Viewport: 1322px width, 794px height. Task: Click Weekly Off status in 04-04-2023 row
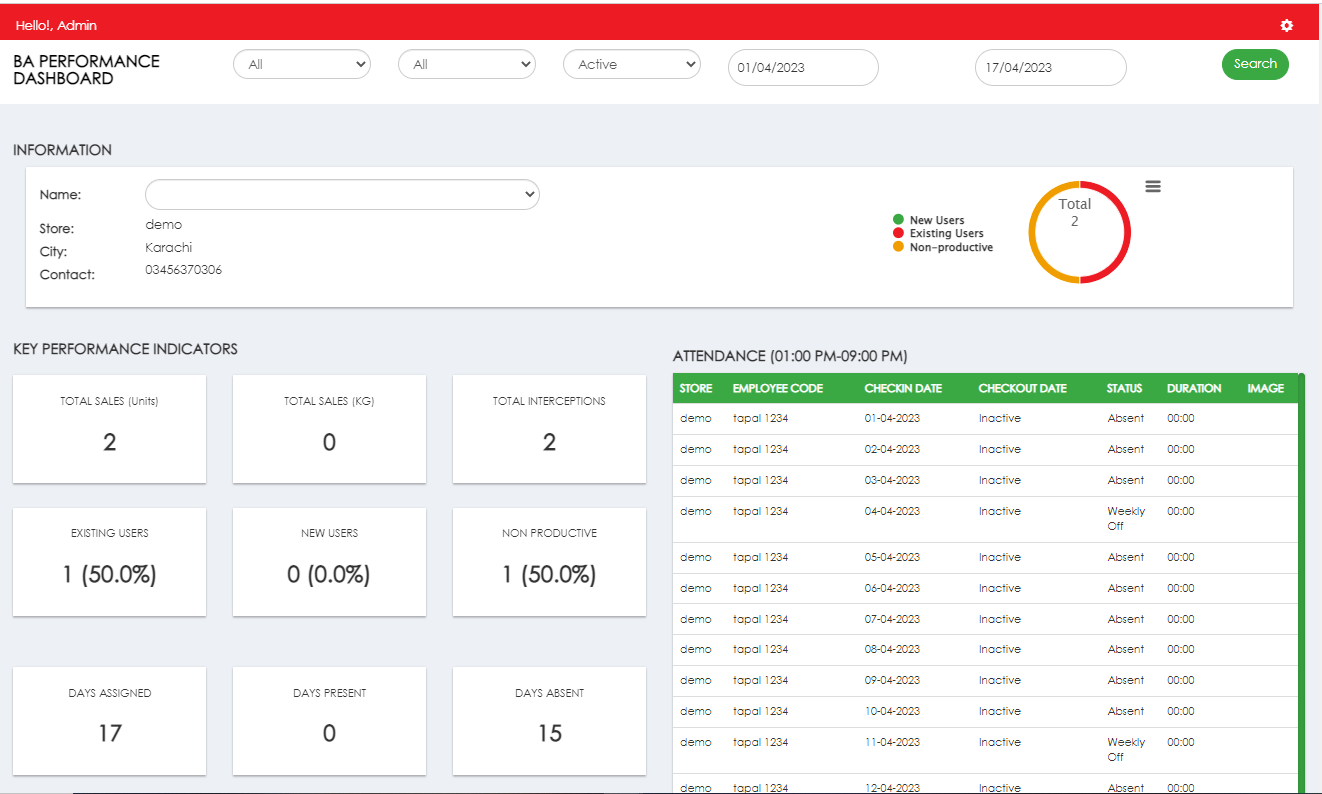point(1126,518)
